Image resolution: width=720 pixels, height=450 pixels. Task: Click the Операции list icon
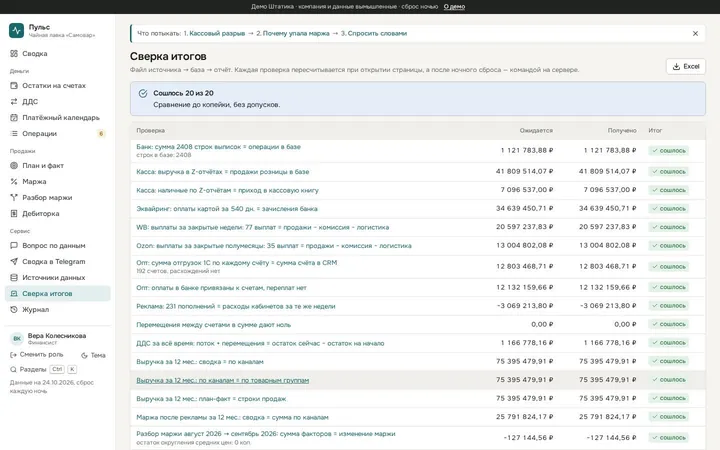click(14, 134)
